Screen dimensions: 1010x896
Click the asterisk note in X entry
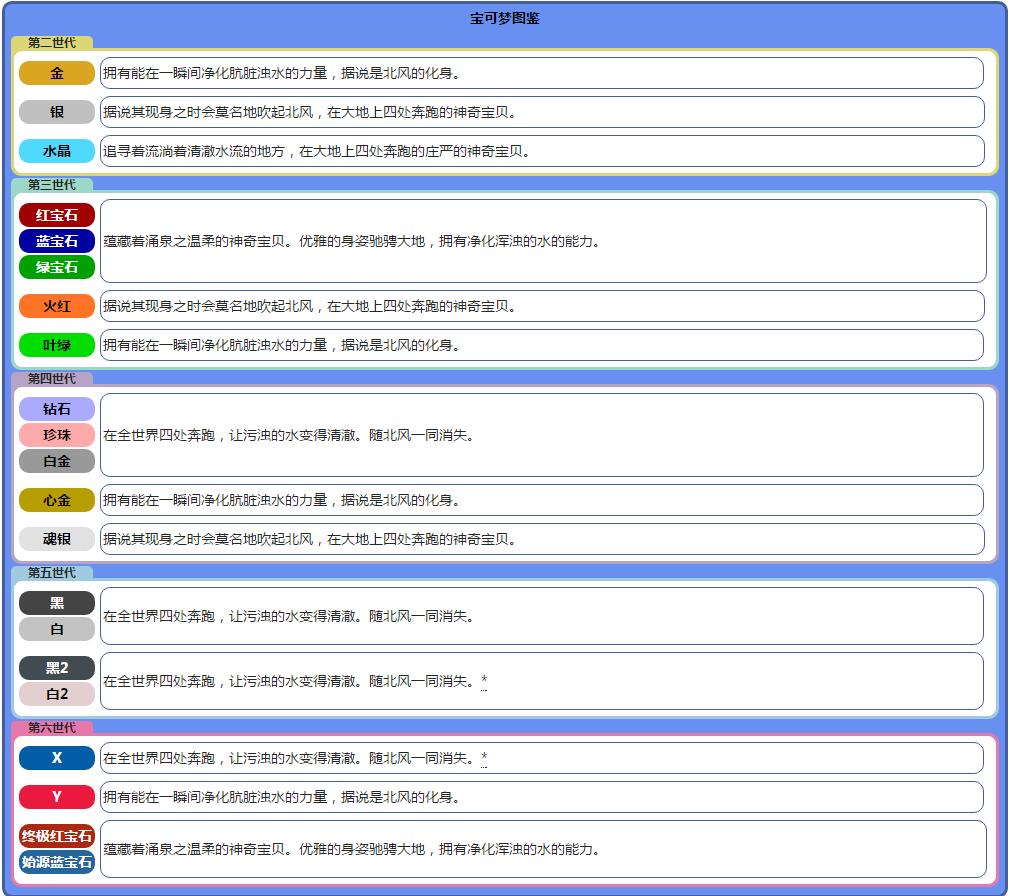coord(484,758)
